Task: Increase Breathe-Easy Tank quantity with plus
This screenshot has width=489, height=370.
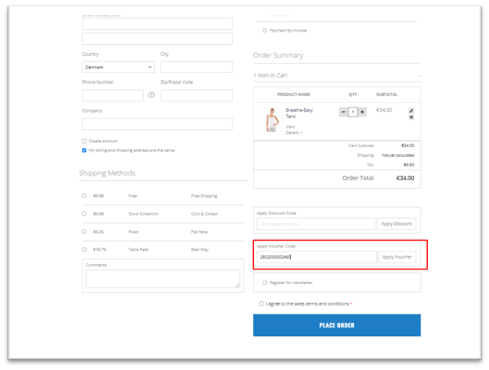Action: (362, 112)
